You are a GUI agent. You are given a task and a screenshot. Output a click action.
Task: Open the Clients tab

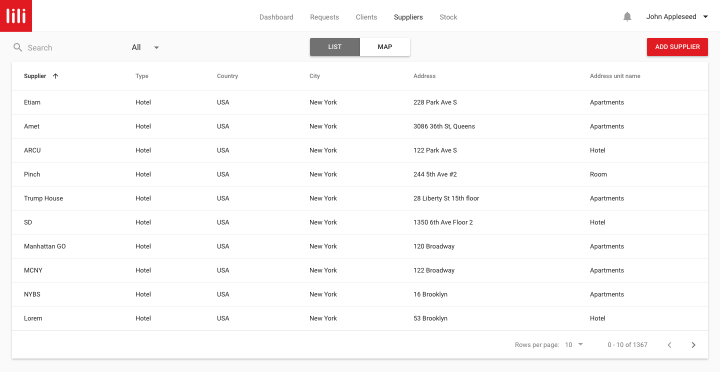(x=366, y=17)
